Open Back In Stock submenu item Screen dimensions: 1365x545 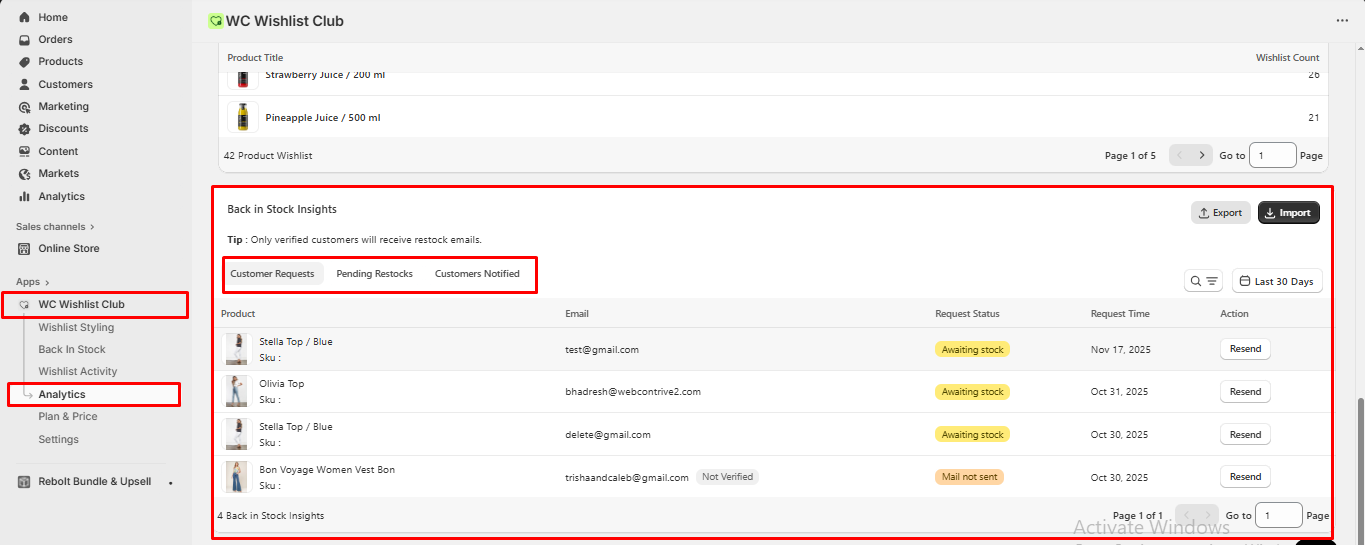(72, 350)
